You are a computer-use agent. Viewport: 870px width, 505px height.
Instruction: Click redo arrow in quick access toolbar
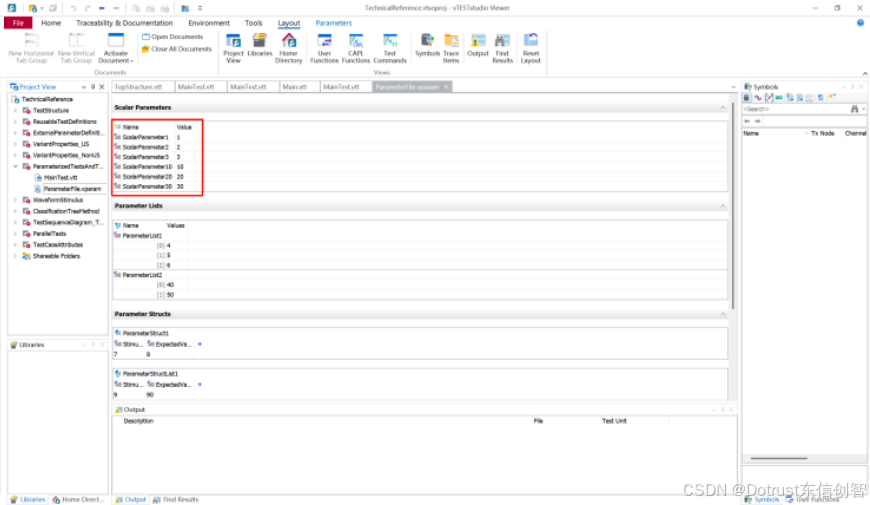tap(87, 8)
